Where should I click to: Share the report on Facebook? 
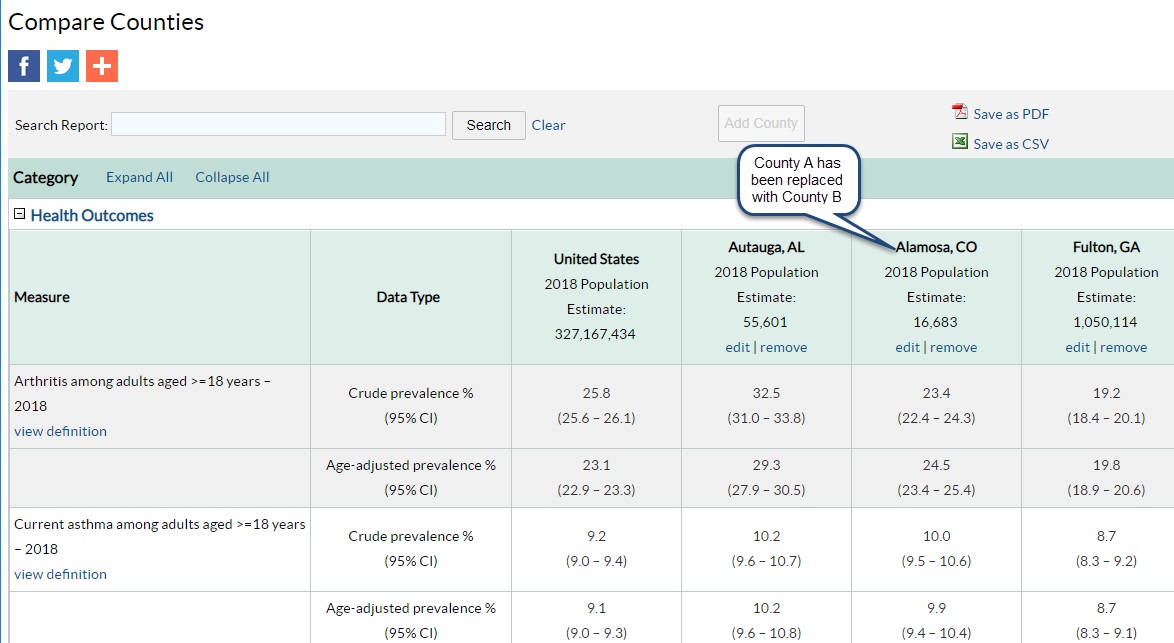point(24,66)
